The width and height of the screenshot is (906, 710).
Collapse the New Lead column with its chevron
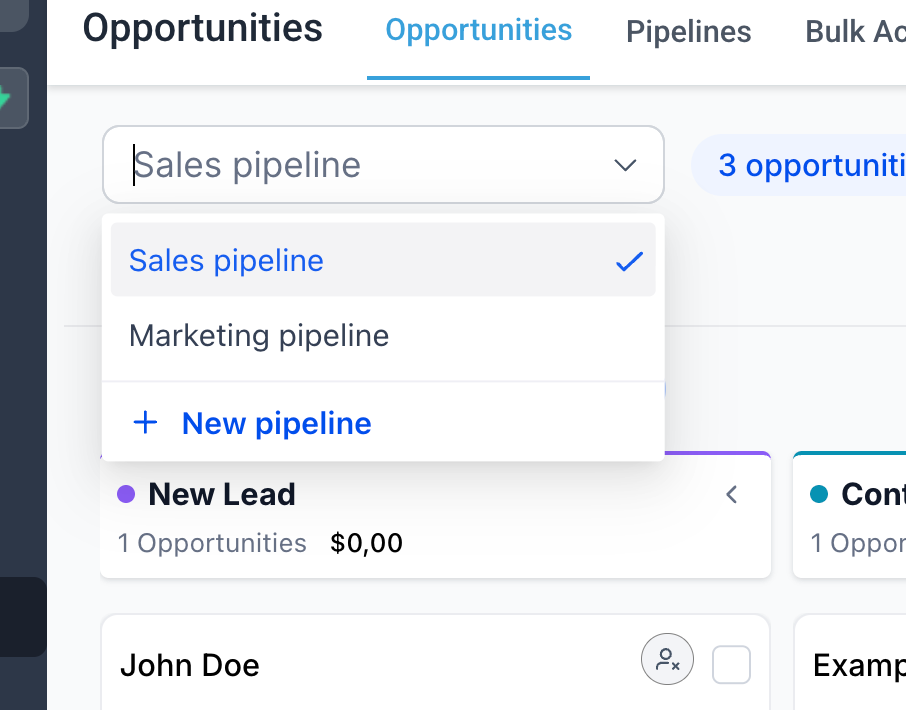[732, 495]
